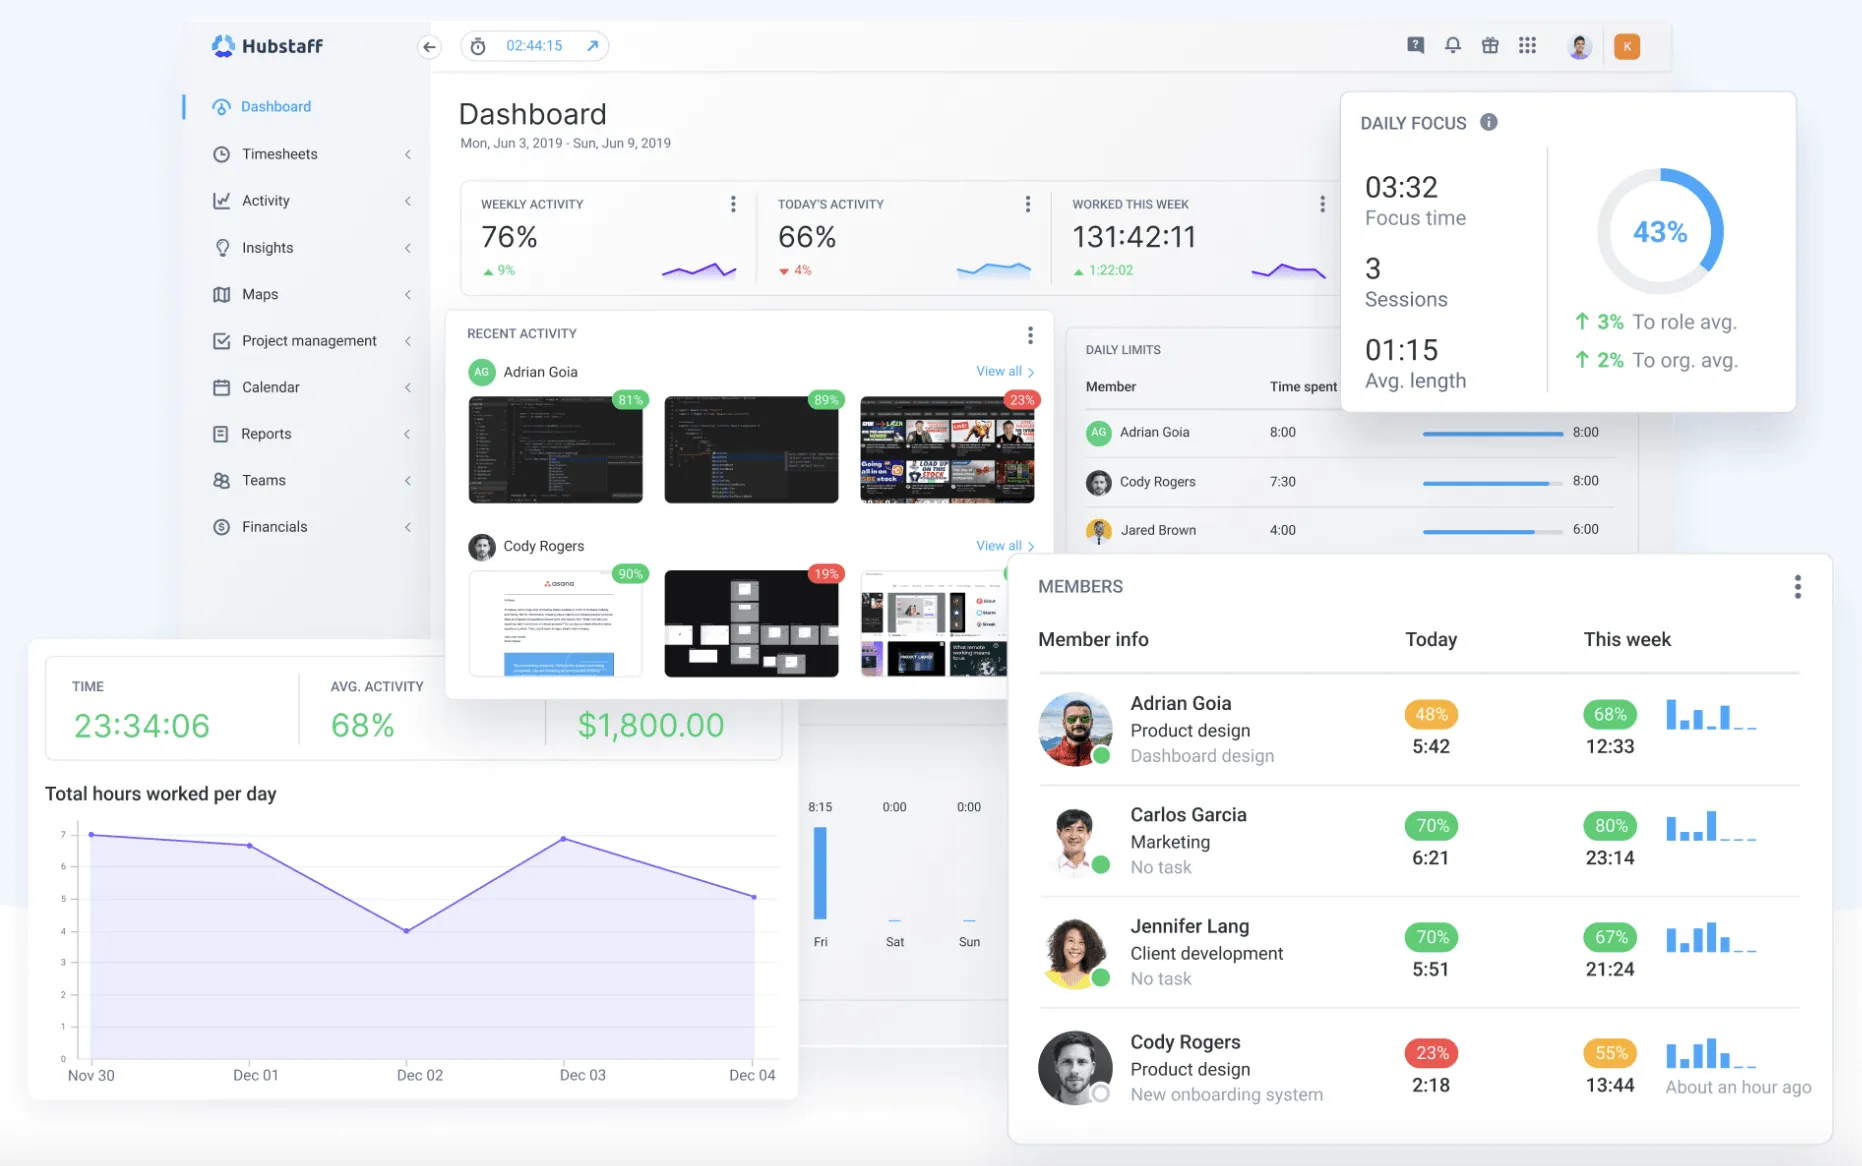Image resolution: width=1862 pixels, height=1166 pixels.
Task: Open the running timer popout arrow
Action: click(x=592, y=46)
